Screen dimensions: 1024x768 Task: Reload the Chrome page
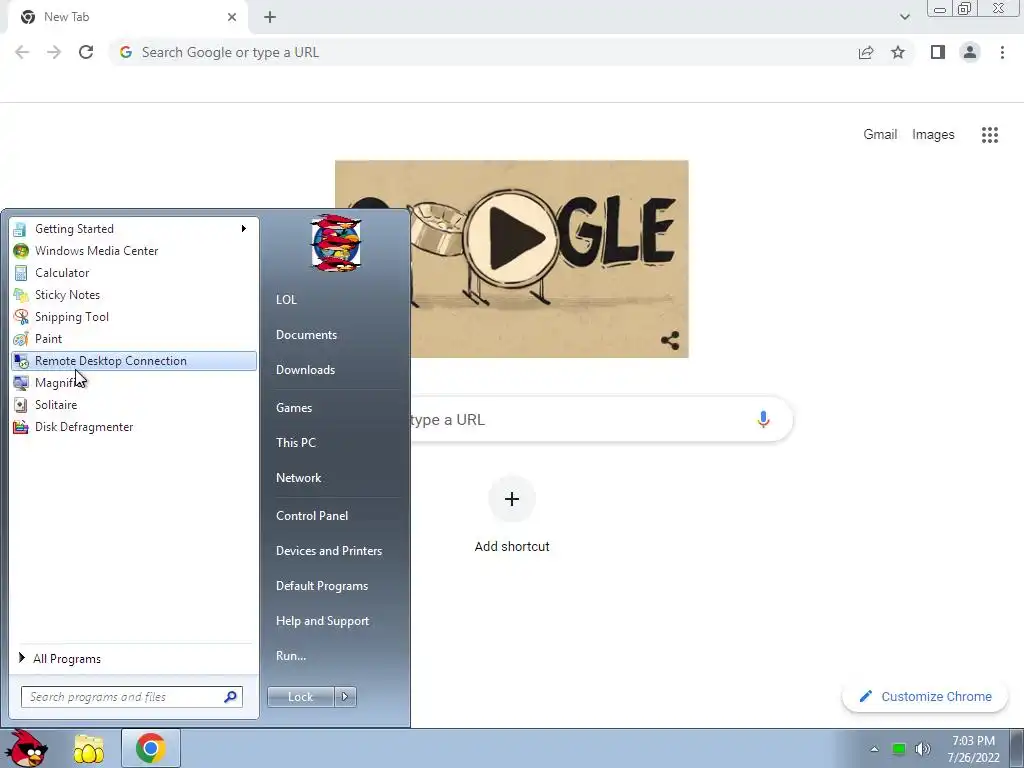click(86, 52)
